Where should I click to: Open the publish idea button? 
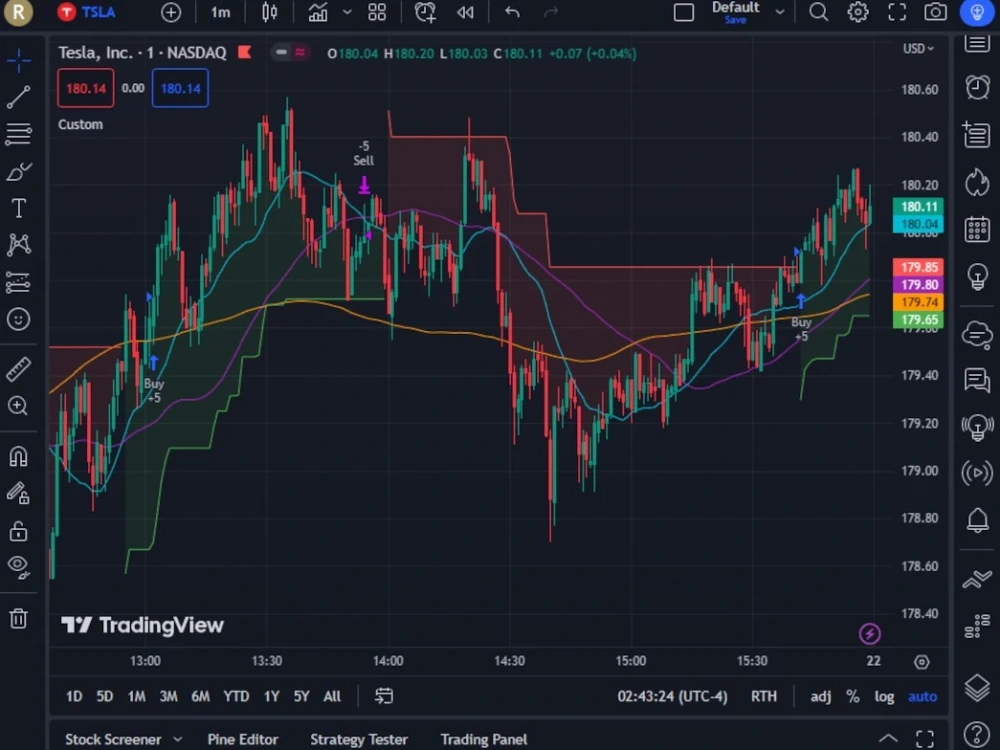tap(977, 12)
